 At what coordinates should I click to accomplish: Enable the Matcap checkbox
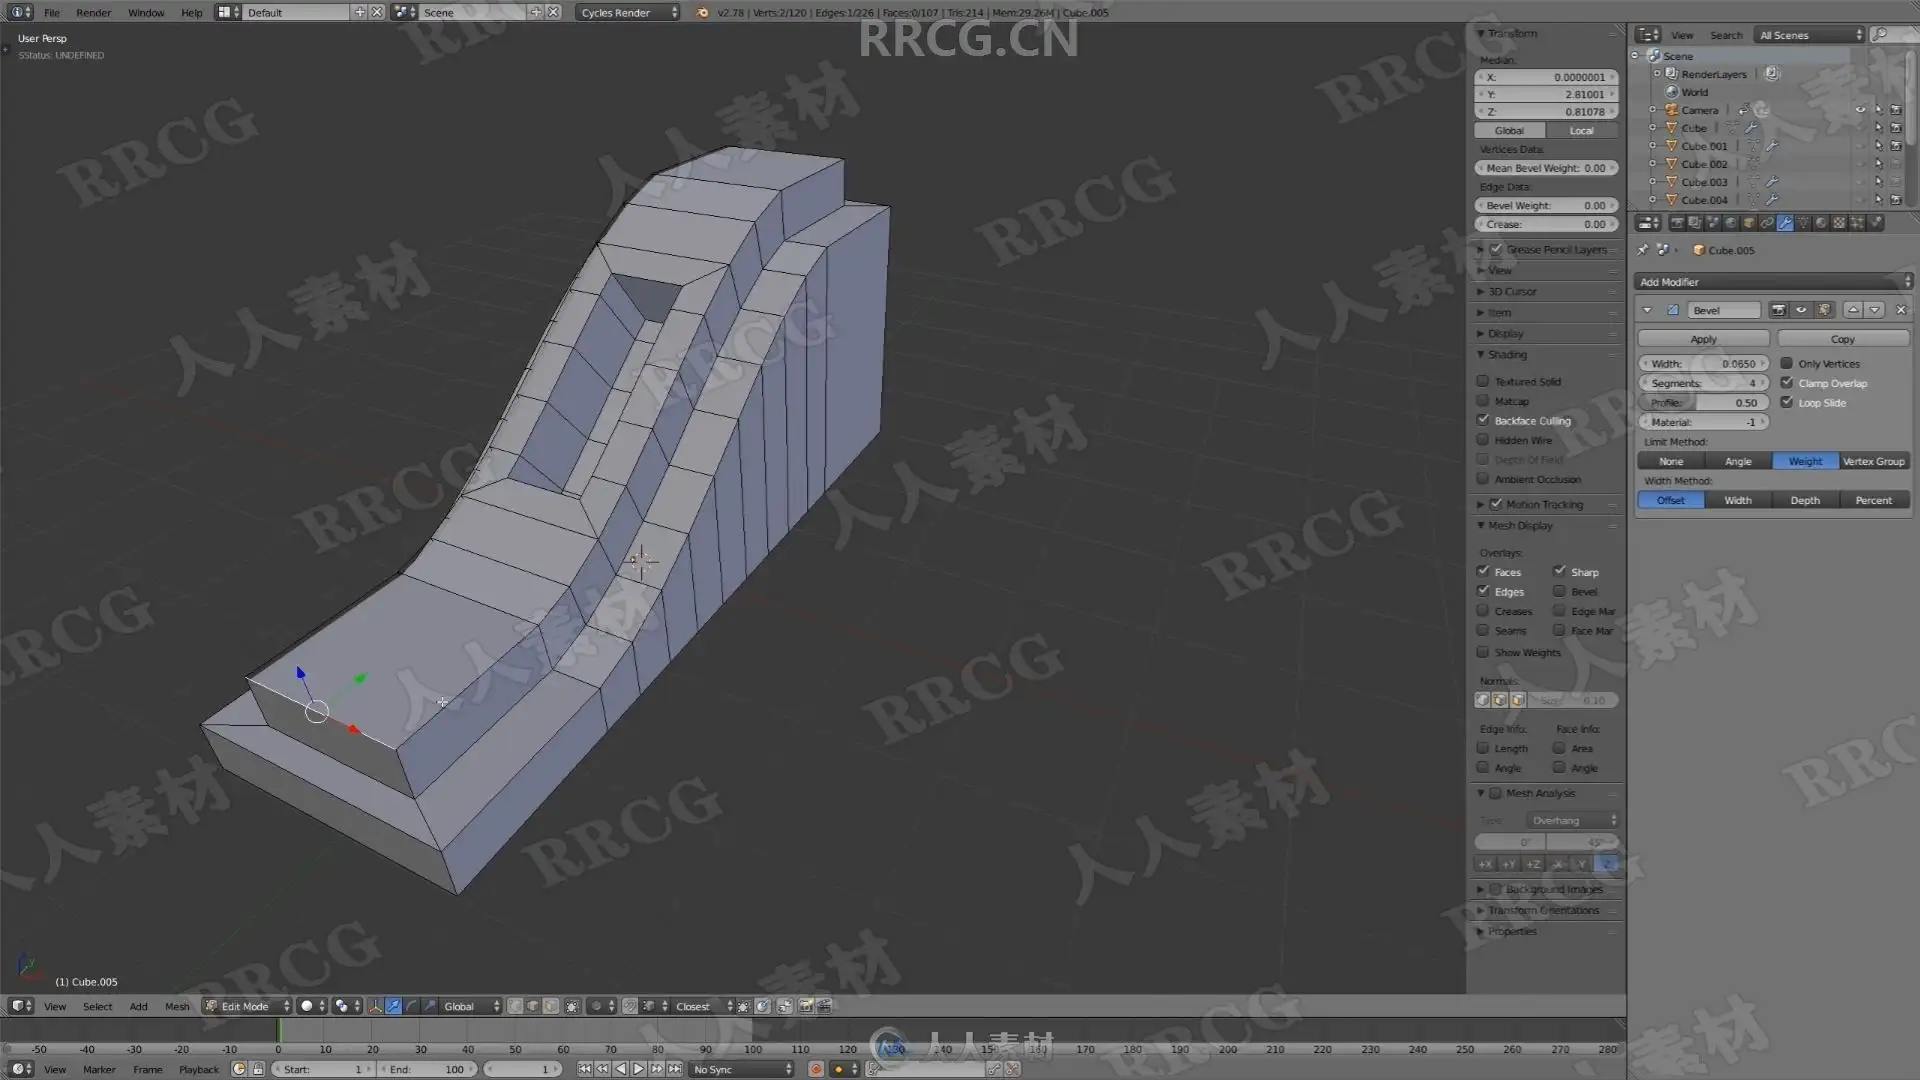point(1483,401)
